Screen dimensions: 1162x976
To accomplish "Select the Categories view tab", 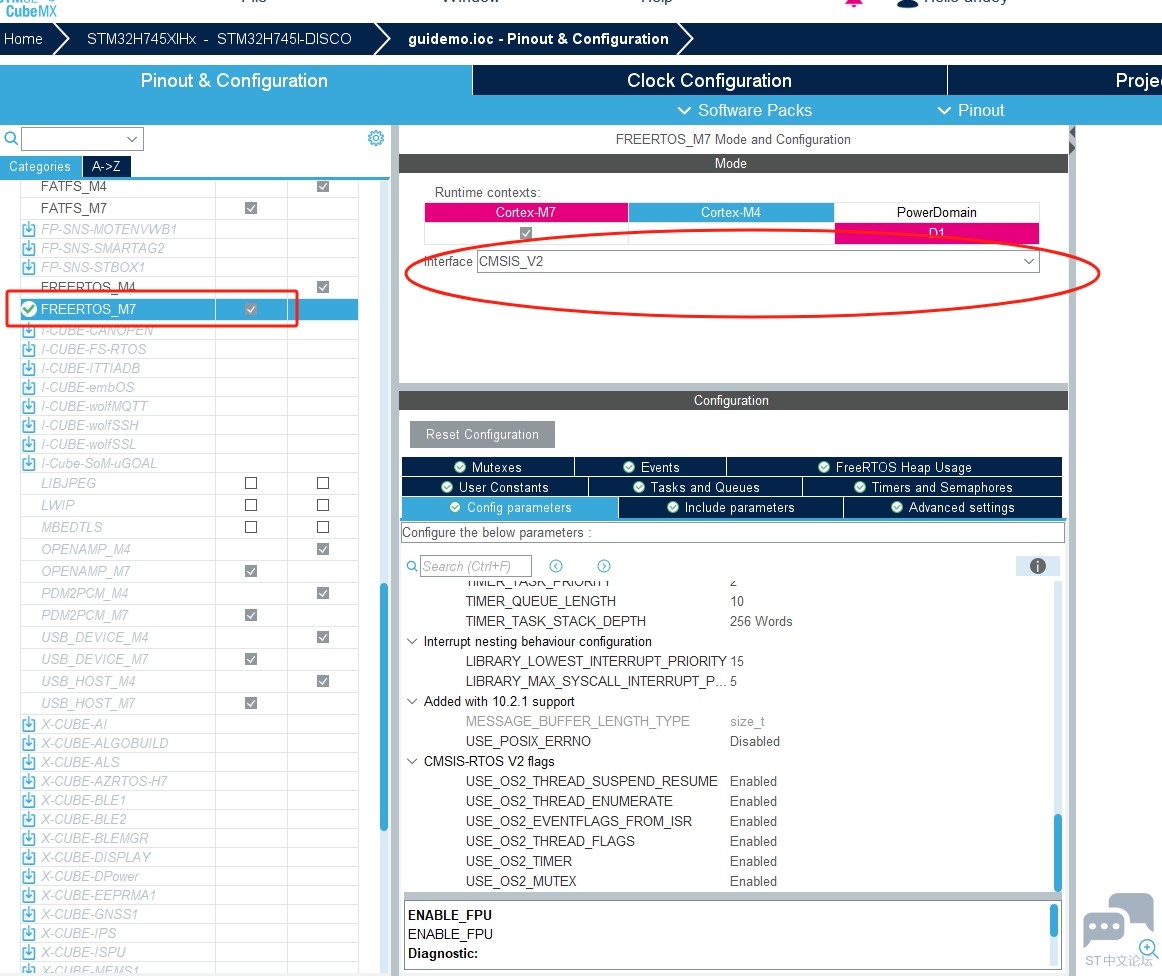I will coord(40,167).
